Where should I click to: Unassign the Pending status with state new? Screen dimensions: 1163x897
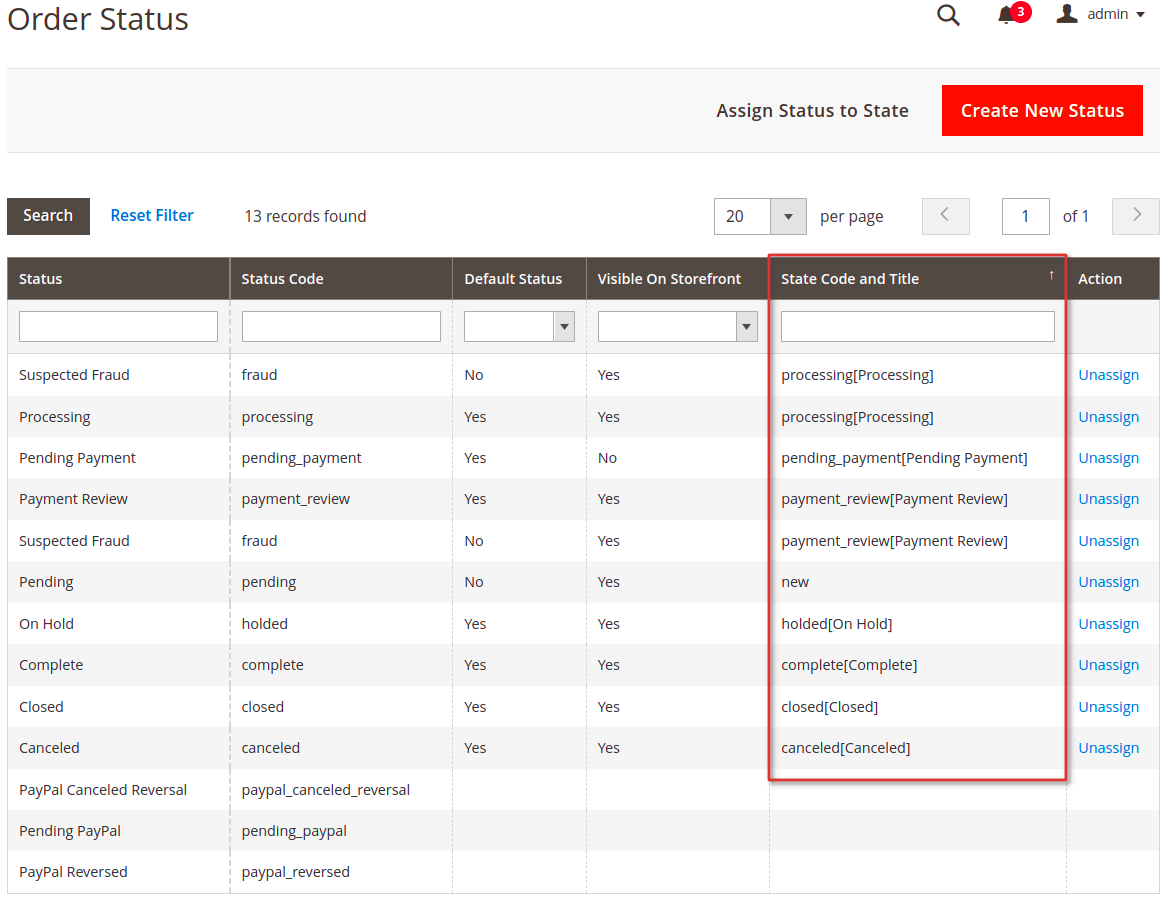1108,582
